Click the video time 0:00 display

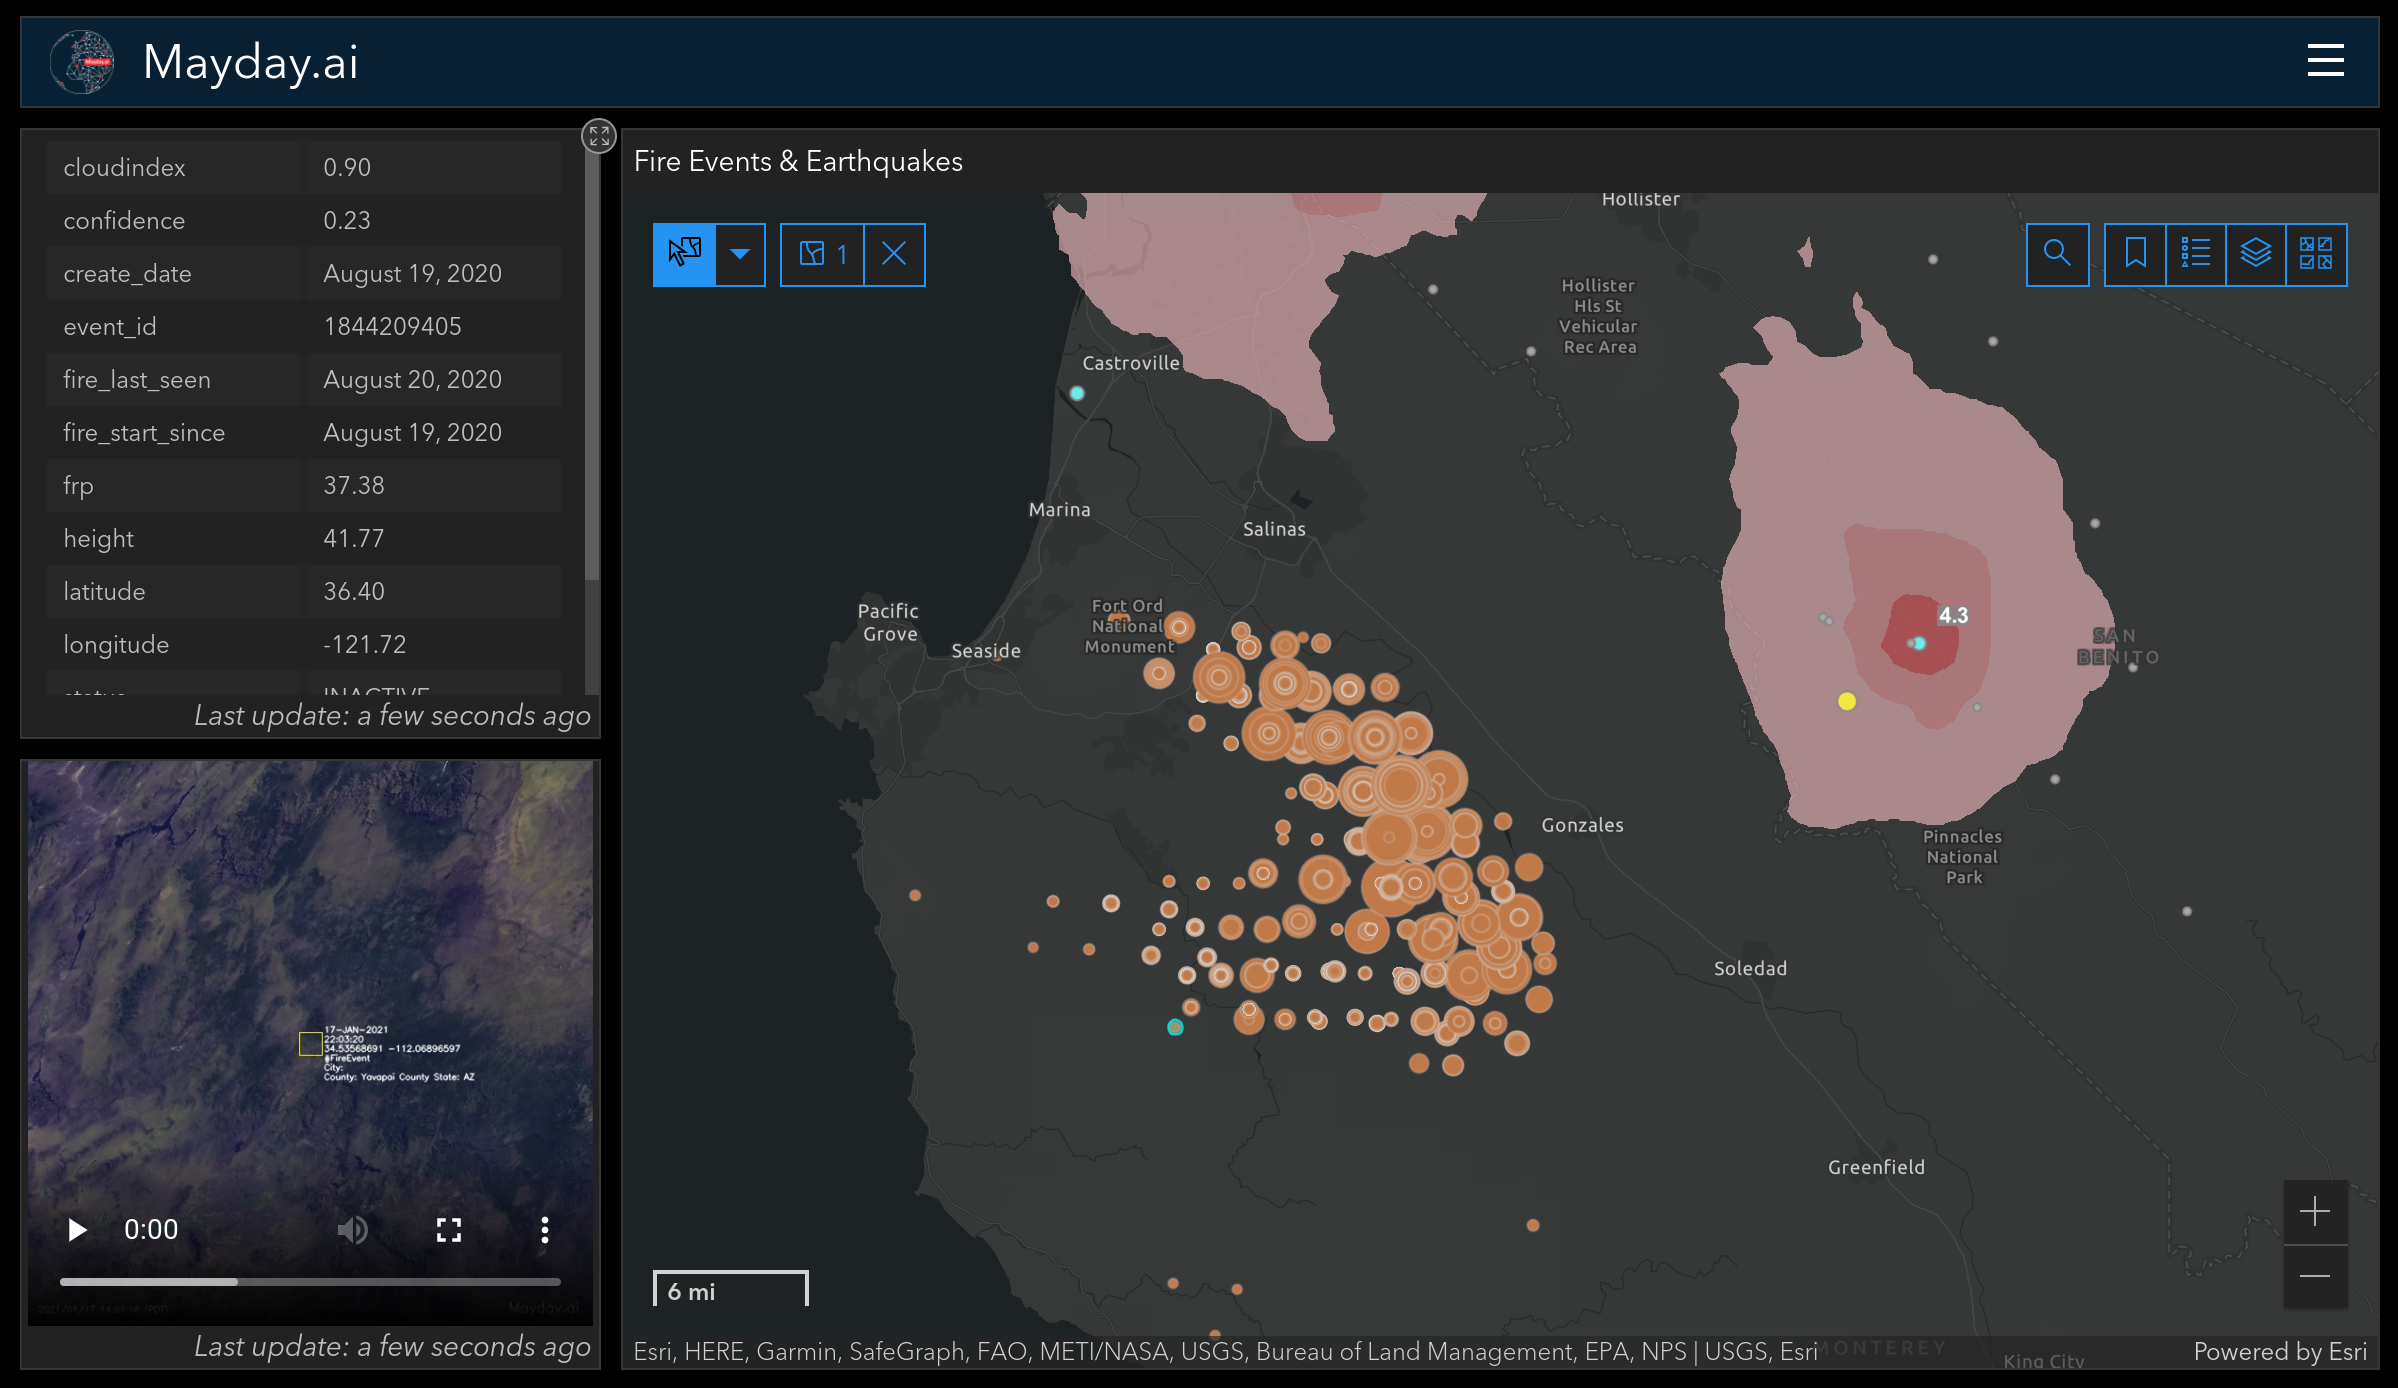151,1229
